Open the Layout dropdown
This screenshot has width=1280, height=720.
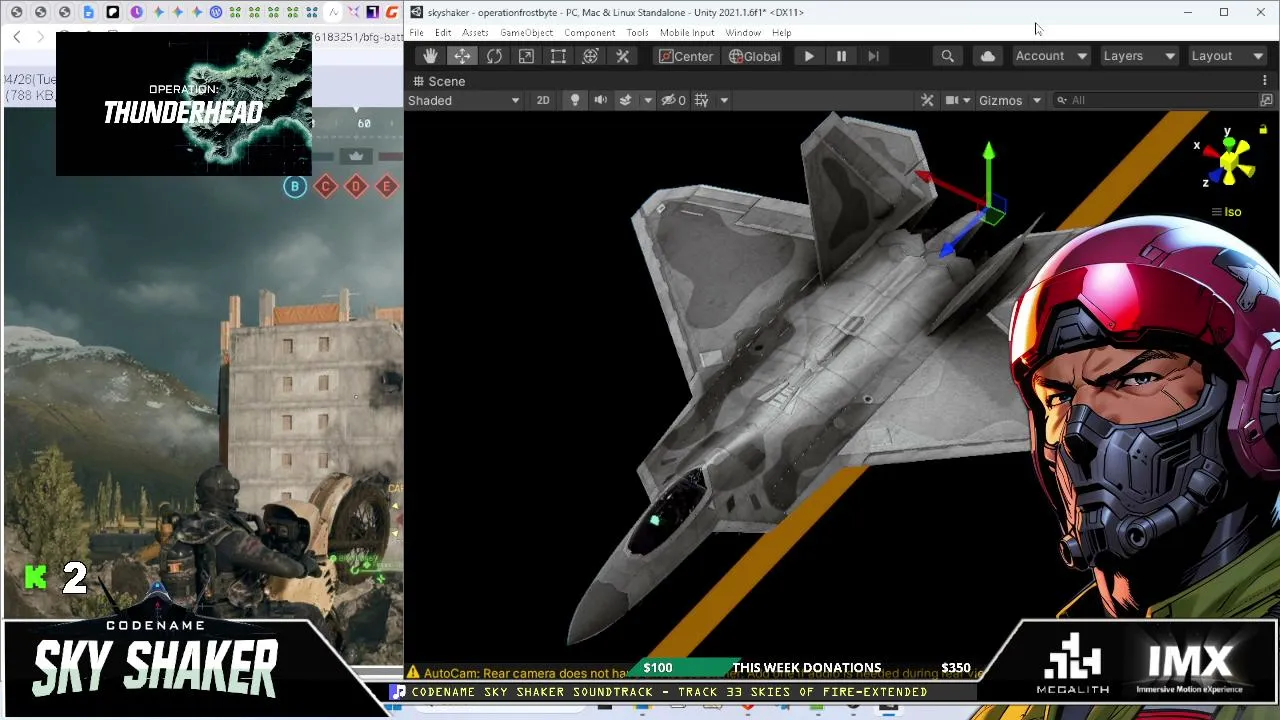(x=1227, y=56)
